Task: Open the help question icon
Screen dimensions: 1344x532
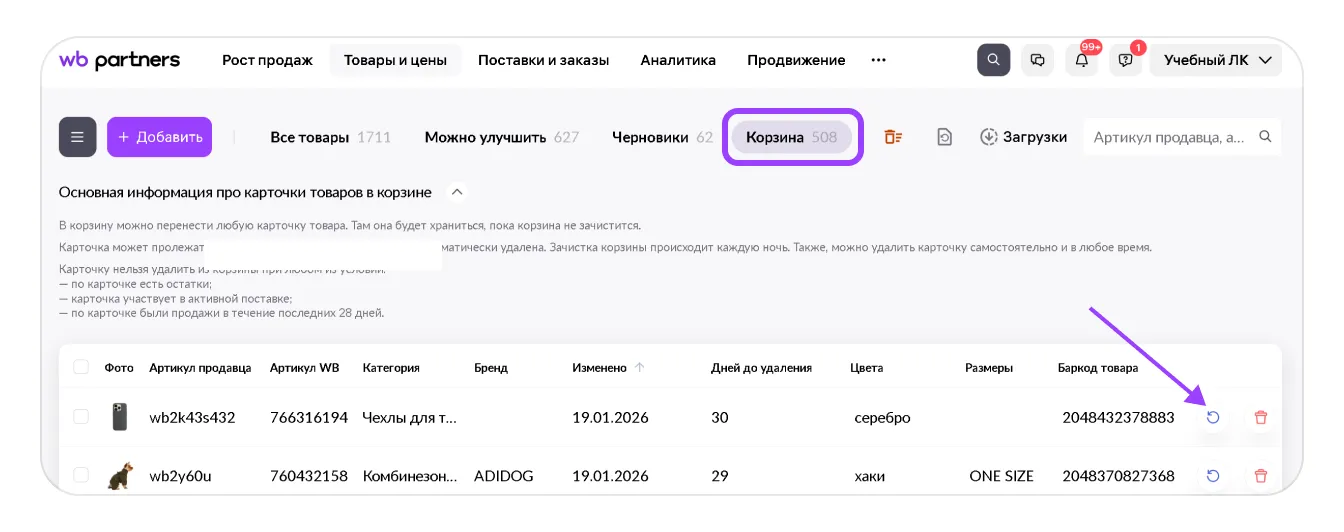Action: pyautogui.click(x=1126, y=60)
